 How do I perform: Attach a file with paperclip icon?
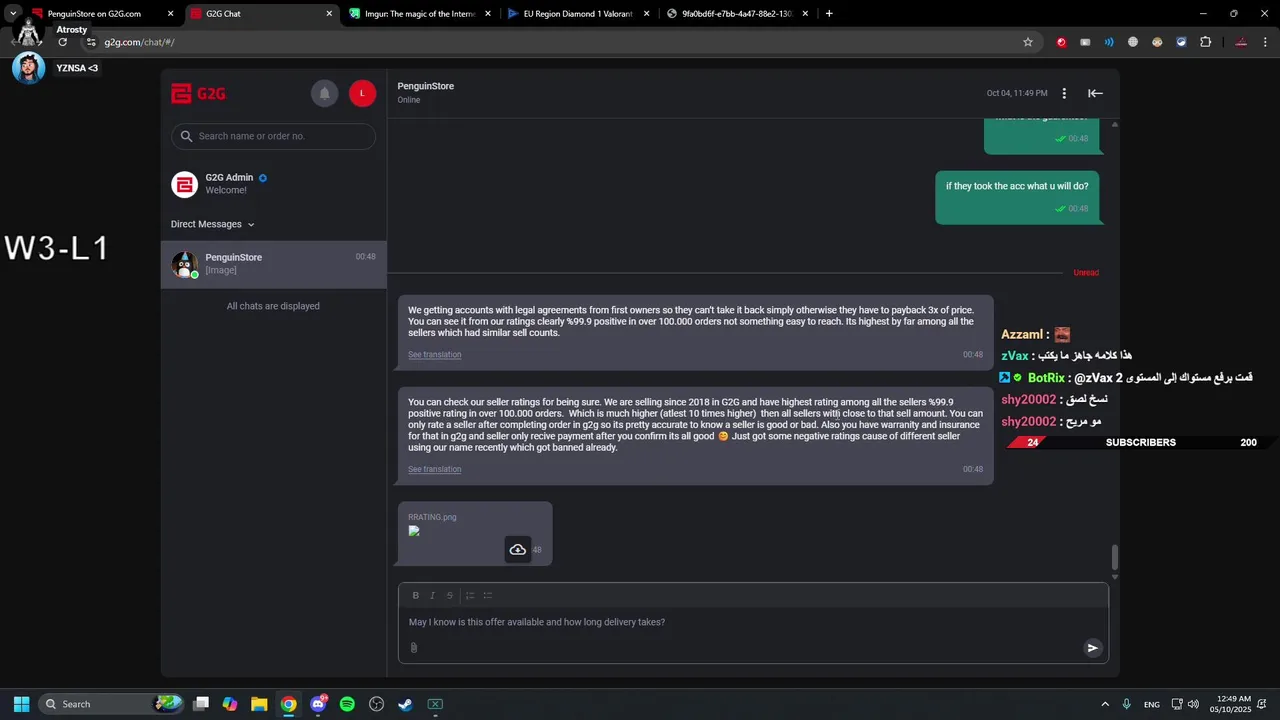pyautogui.click(x=414, y=647)
